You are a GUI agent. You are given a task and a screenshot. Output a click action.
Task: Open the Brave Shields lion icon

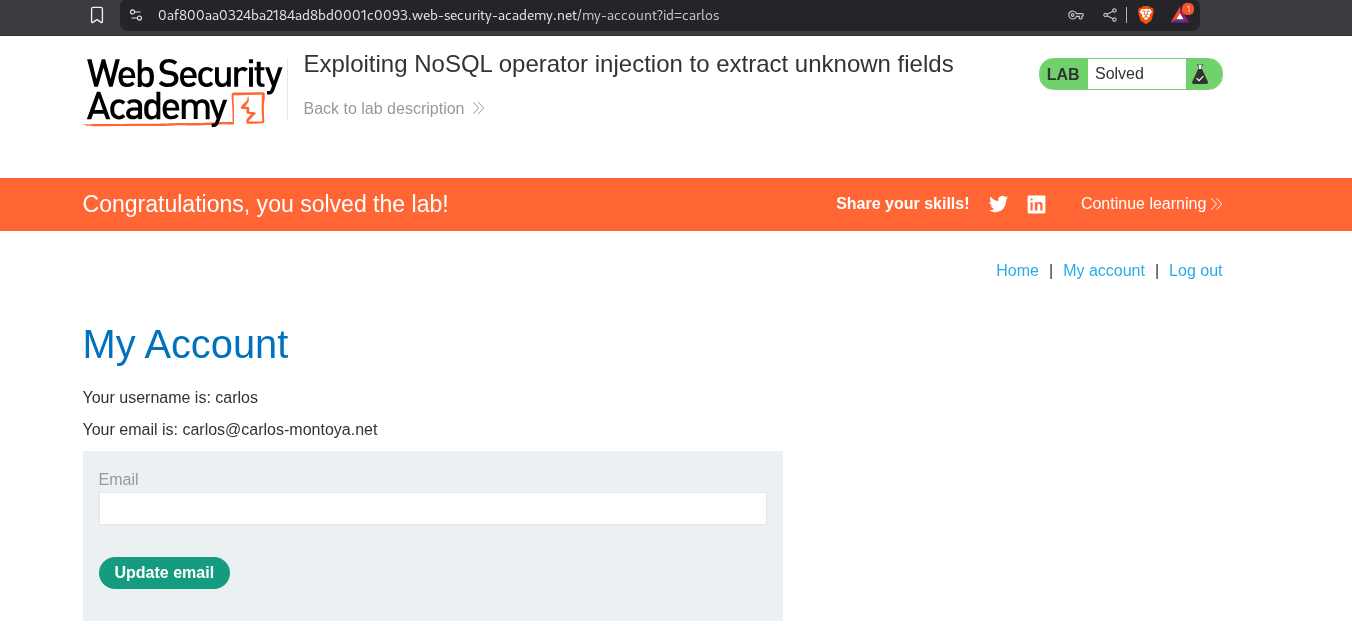click(x=1146, y=15)
